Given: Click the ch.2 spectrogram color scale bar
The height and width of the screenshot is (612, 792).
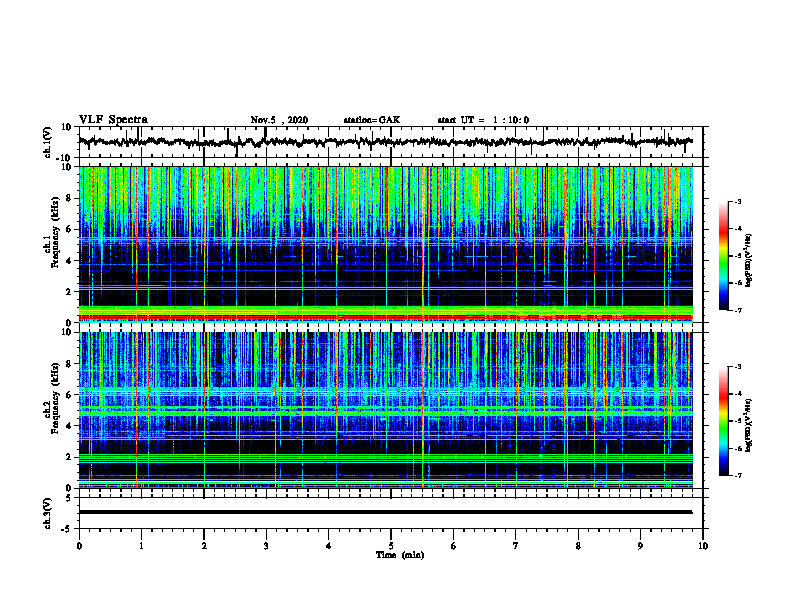Looking at the screenshot, I should (724, 421).
